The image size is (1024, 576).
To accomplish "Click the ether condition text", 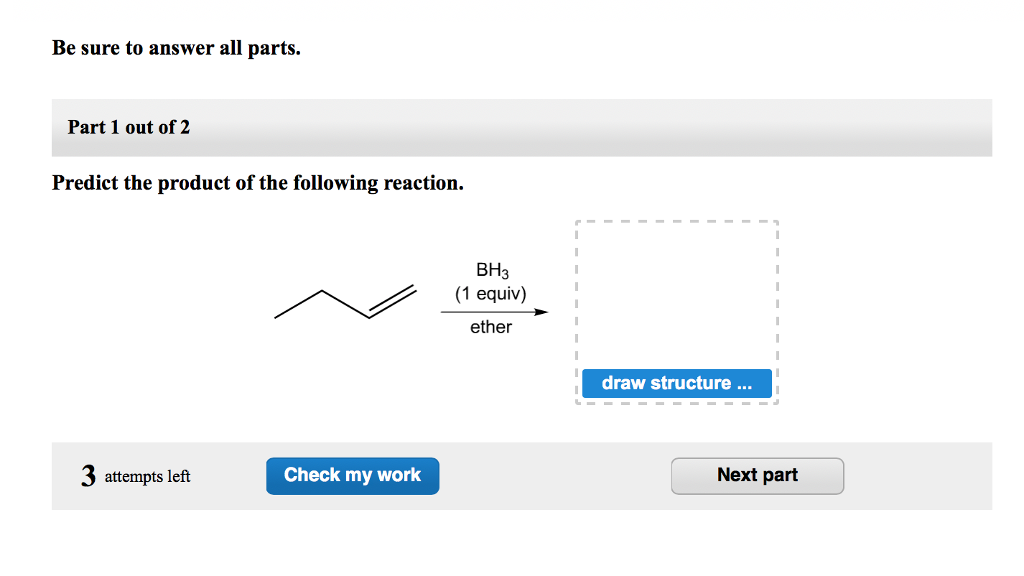I will (x=489, y=326).
